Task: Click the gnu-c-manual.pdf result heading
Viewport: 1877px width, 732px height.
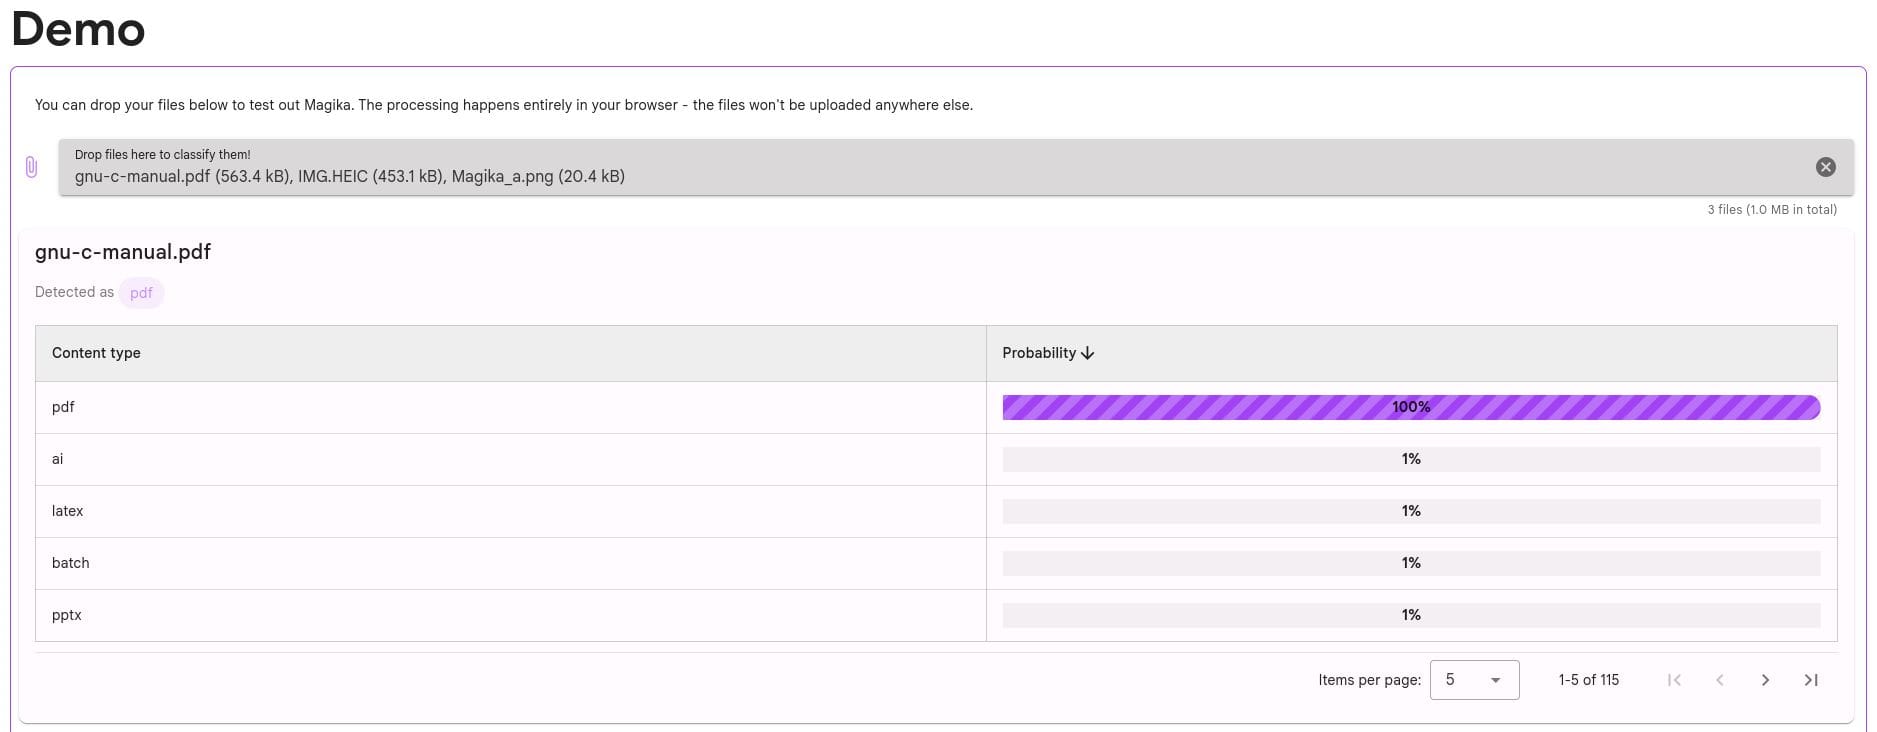Action: [123, 252]
